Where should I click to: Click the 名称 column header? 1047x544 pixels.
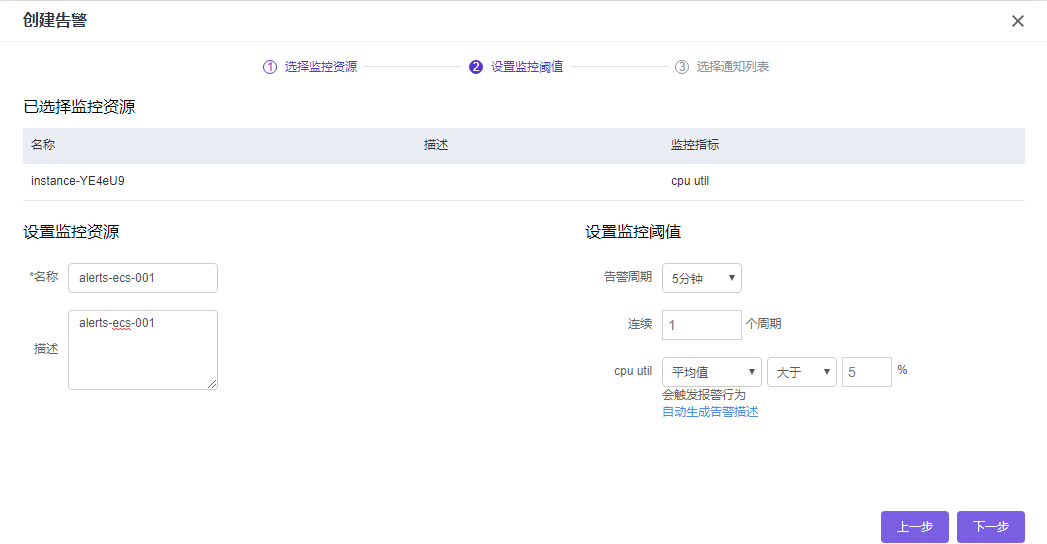click(43, 145)
